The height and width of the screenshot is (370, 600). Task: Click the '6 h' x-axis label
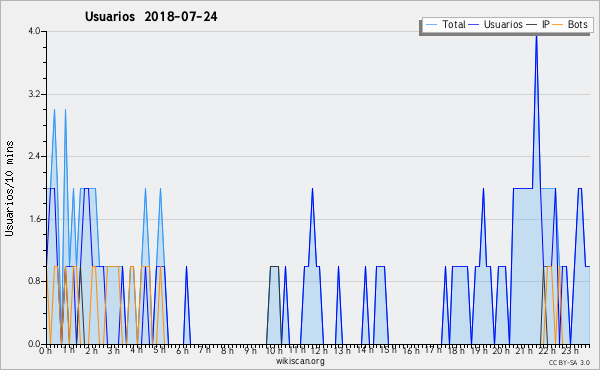point(183,351)
